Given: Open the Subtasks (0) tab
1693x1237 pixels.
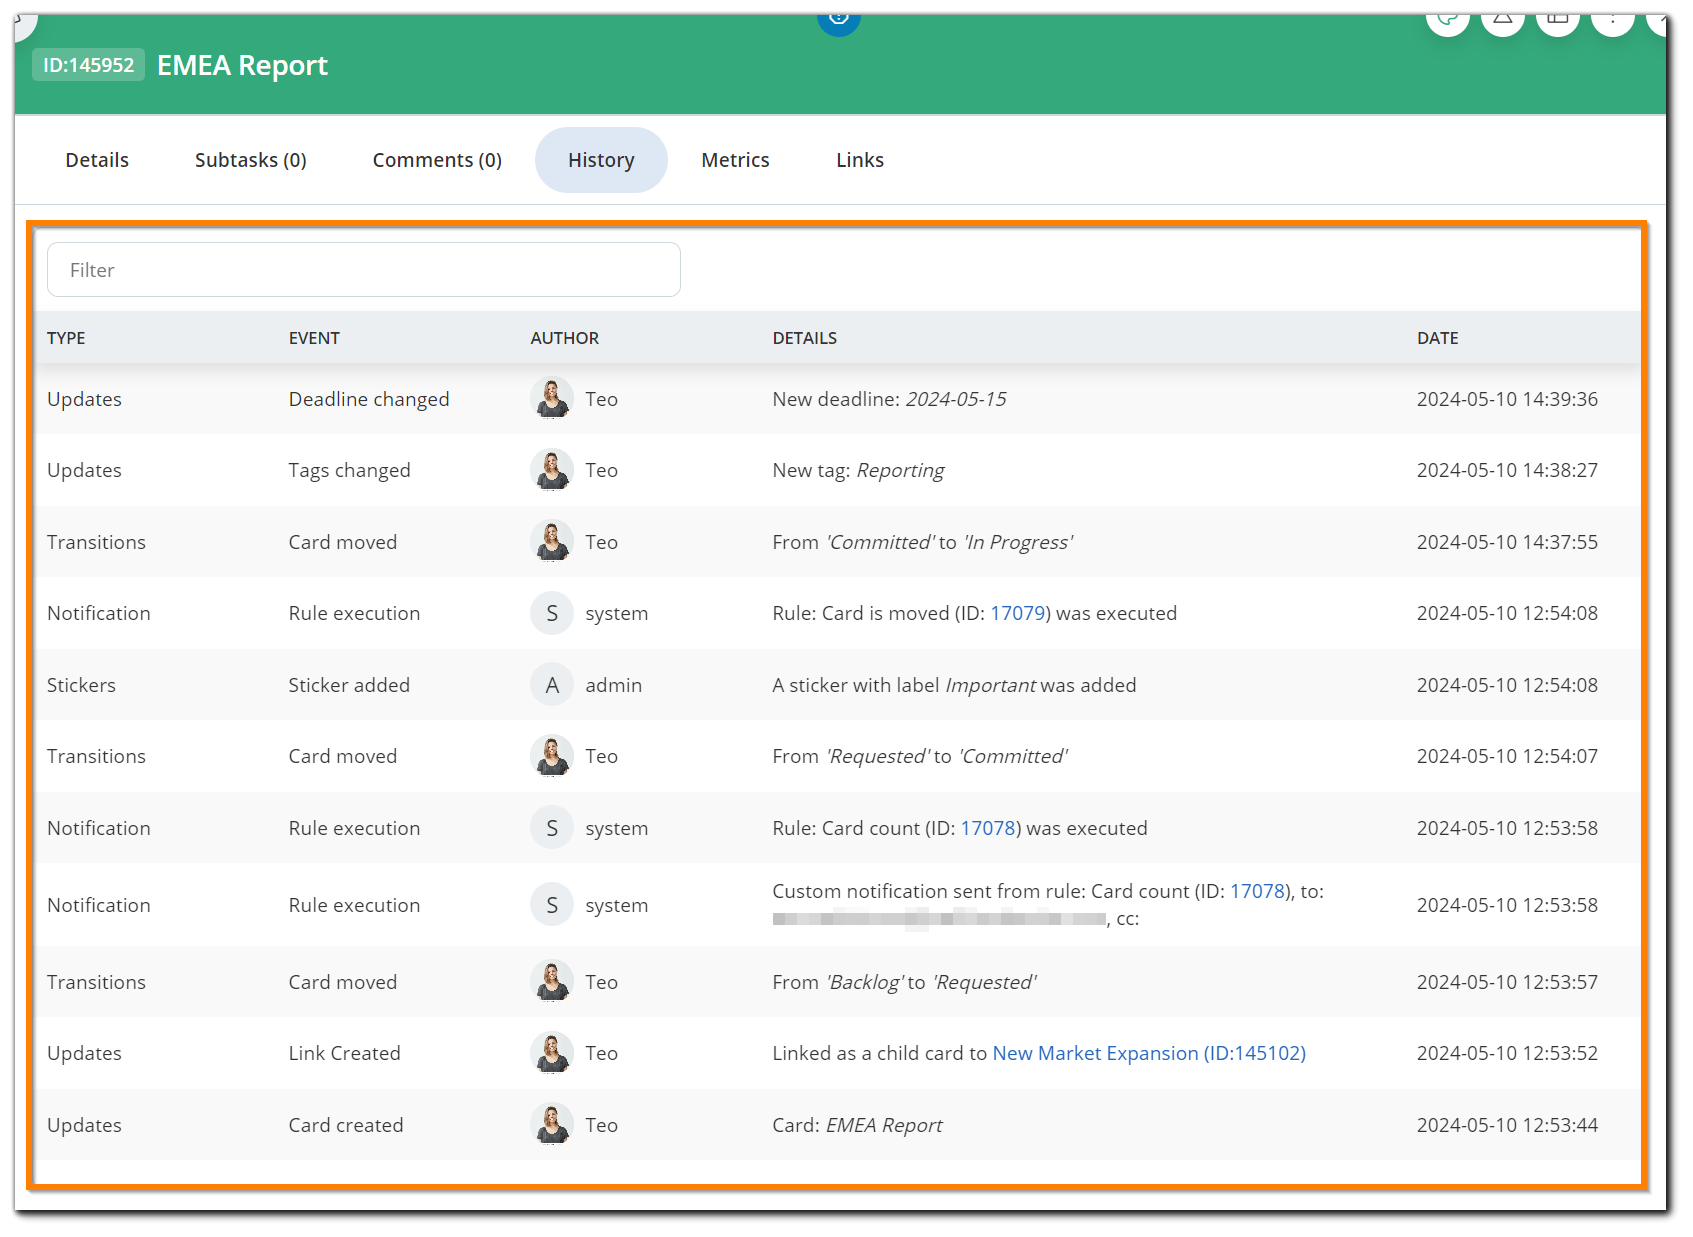Looking at the screenshot, I should tap(250, 160).
